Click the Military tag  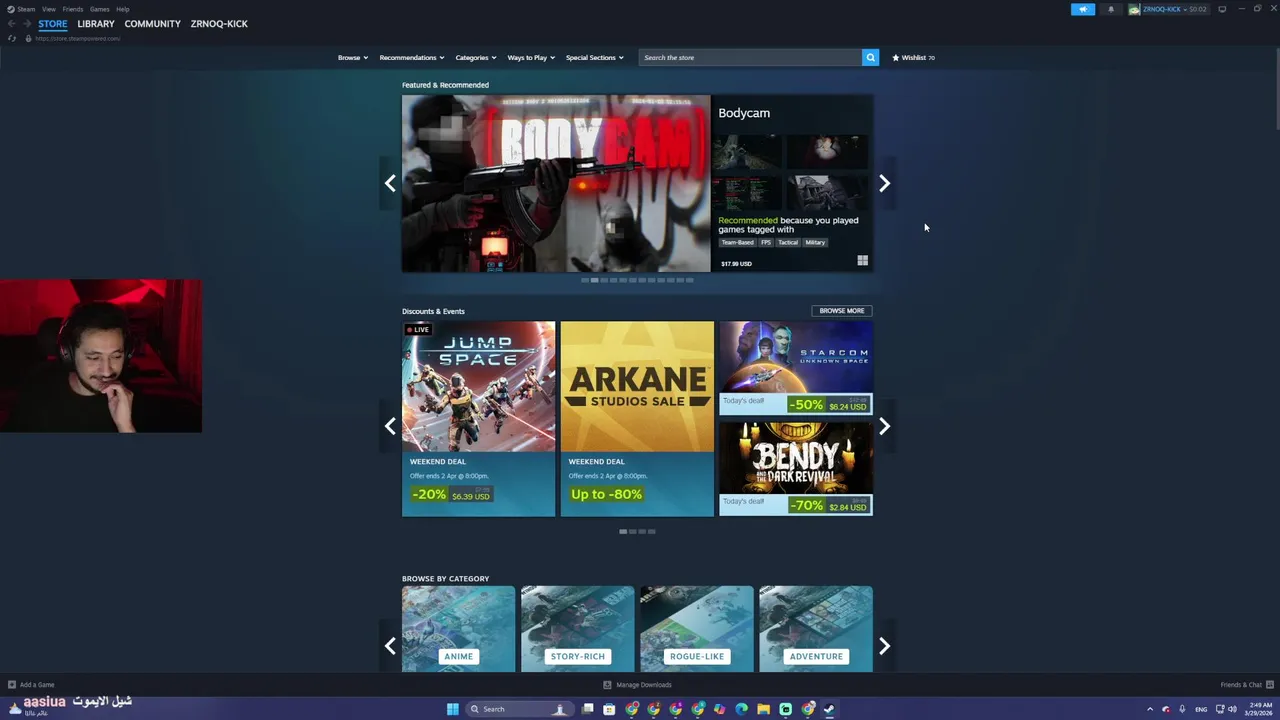[815, 242]
